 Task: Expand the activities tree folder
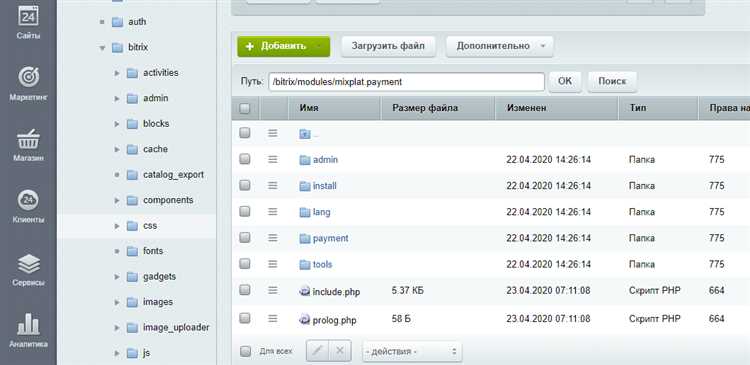pos(117,73)
